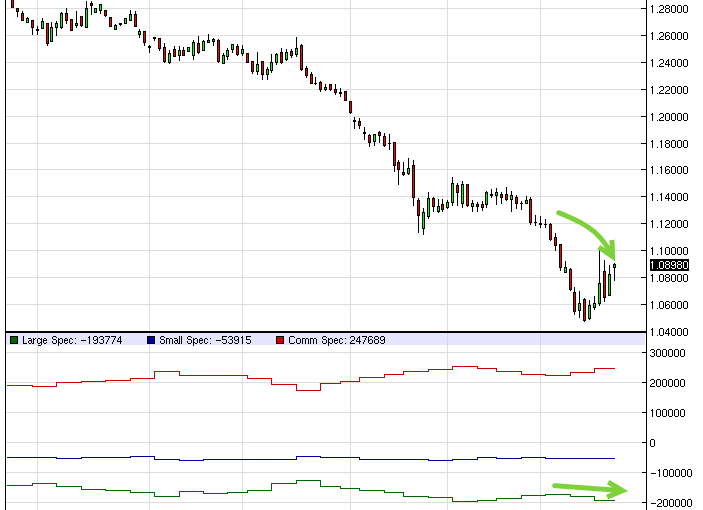Click the 1.14000 price axis label
Viewport: 703px width, 510px height.
pos(669,197)
